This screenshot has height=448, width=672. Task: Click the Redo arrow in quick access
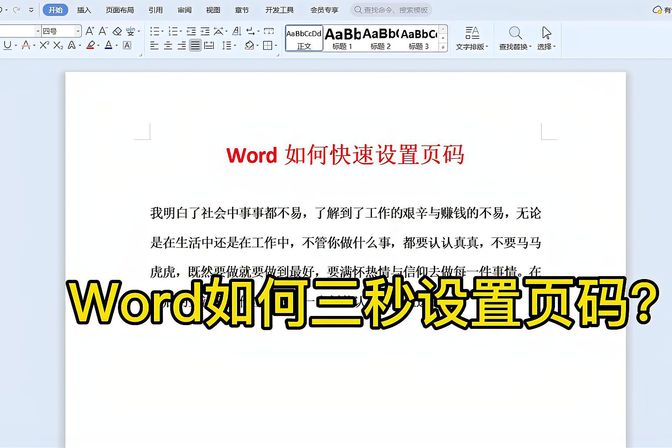16,9
